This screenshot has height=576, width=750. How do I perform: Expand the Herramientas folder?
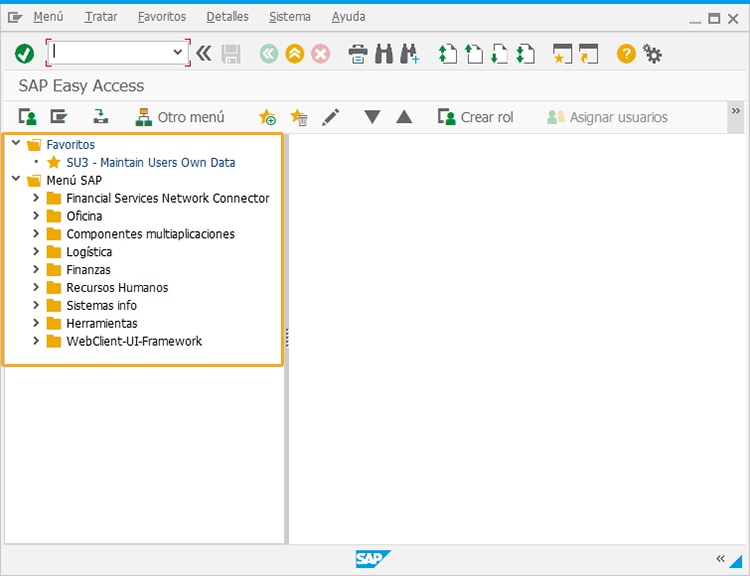[36, 322]
